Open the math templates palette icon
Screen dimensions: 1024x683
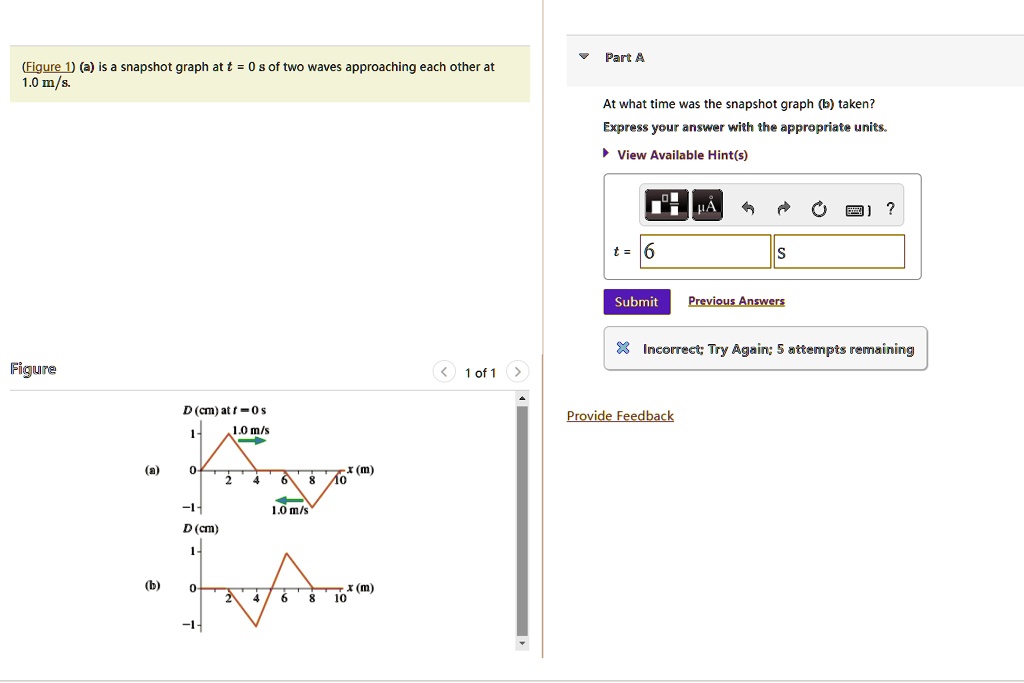667,204
